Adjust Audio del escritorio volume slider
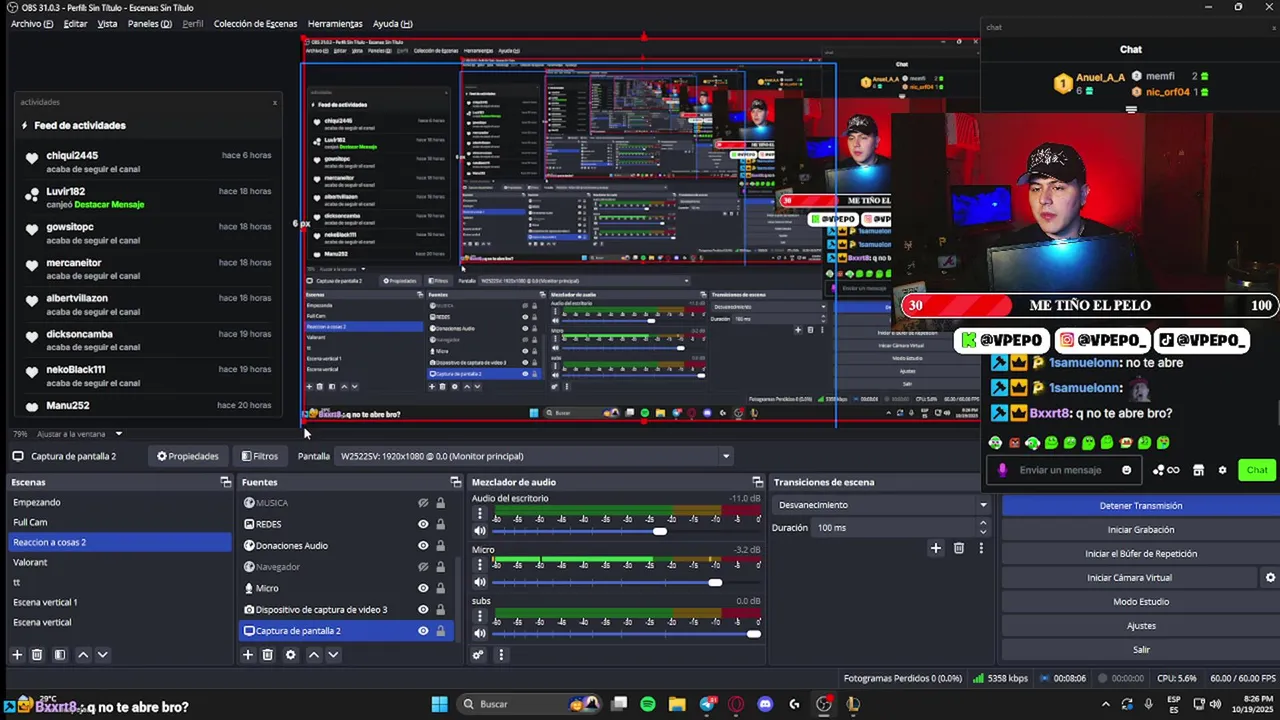1280x720 pixels. point(660,531)
